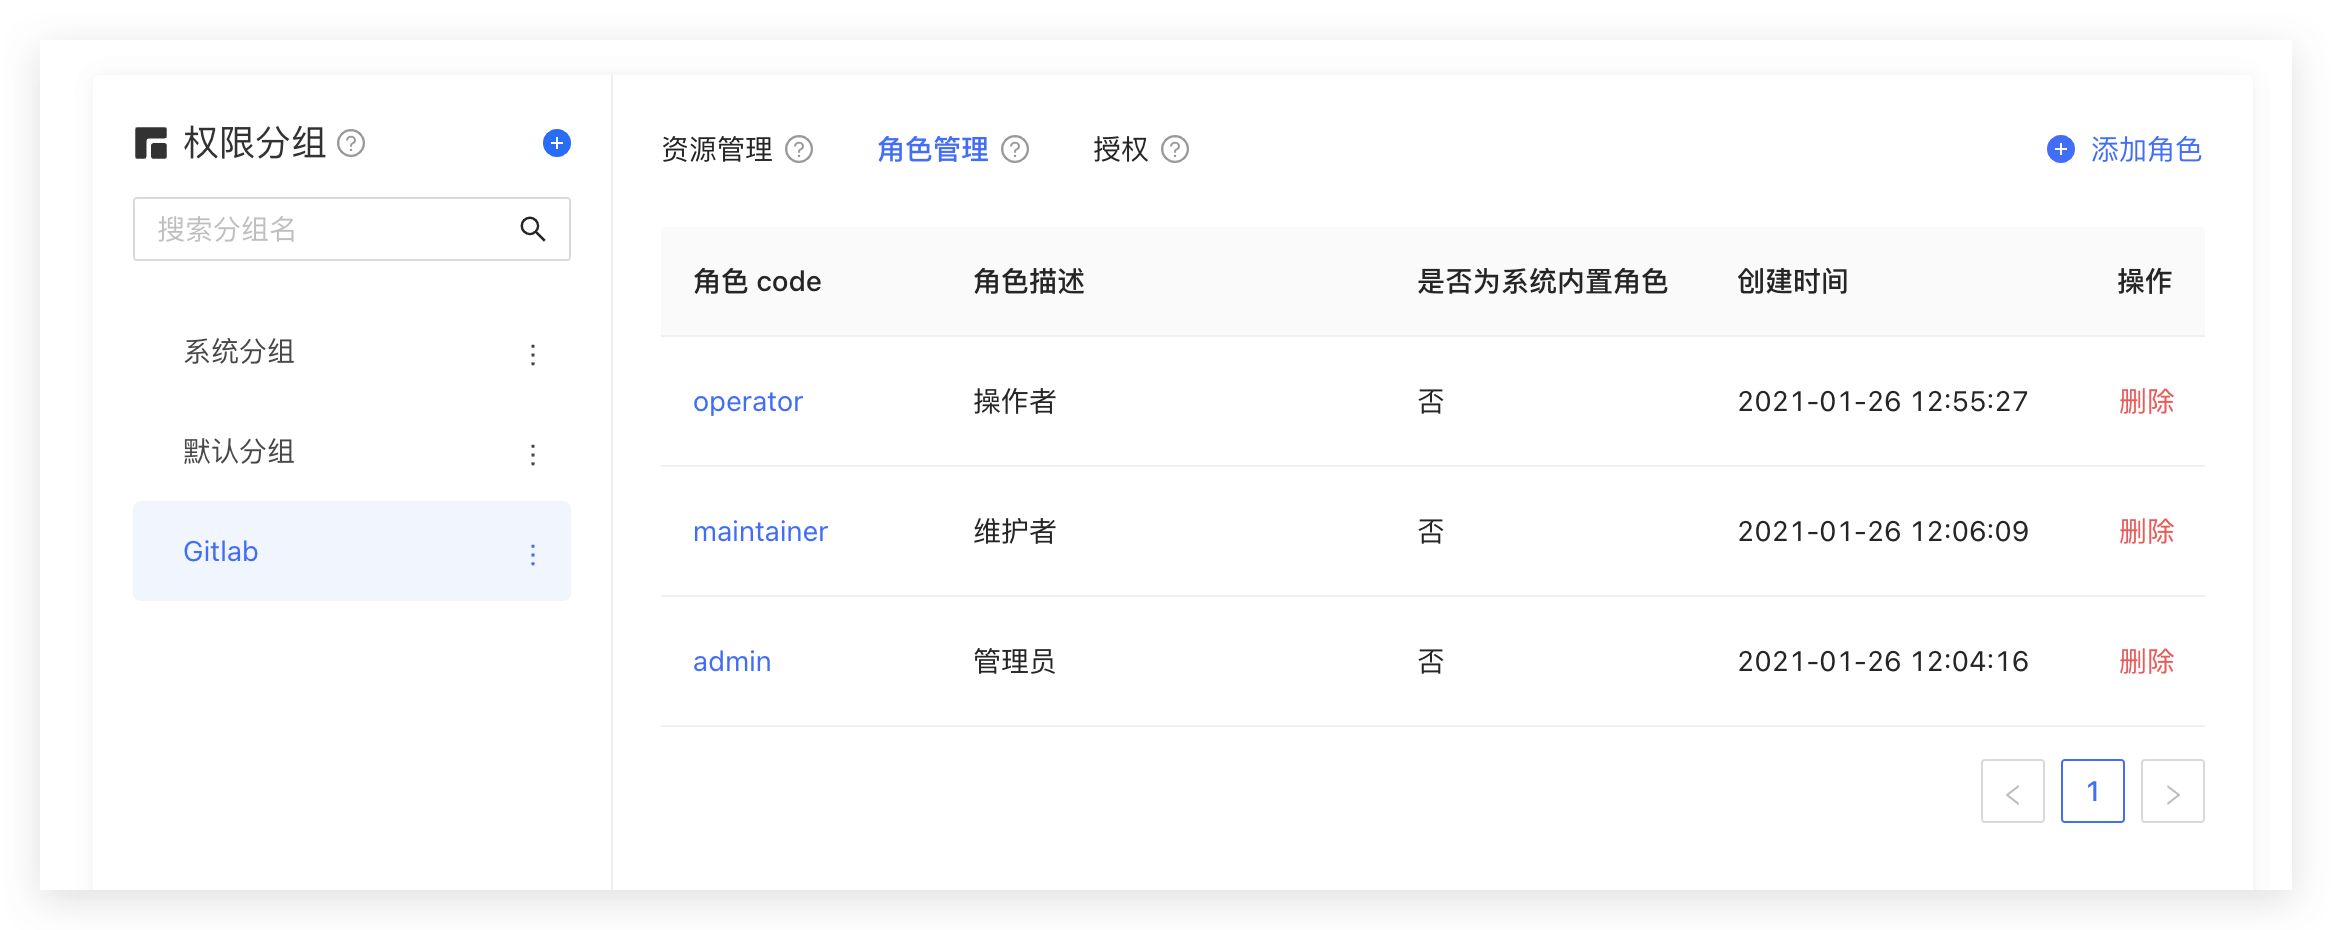Open the operator role link
The image size is (2332, 930).
click(x=747, y=401)
